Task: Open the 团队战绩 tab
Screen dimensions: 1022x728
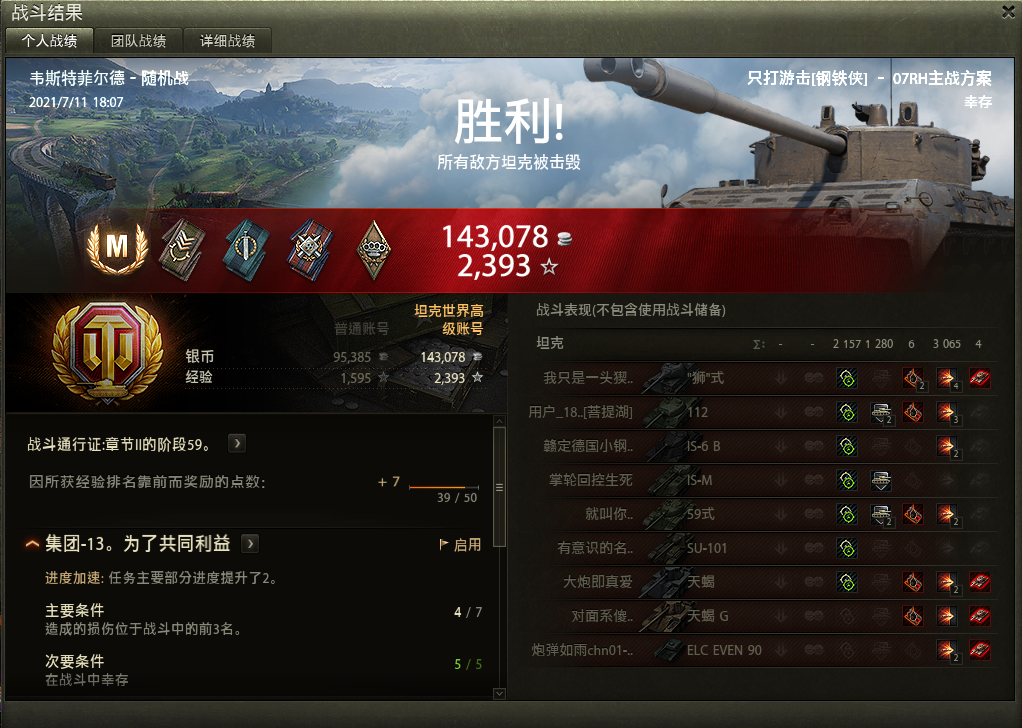Action: tap(138, 40)
